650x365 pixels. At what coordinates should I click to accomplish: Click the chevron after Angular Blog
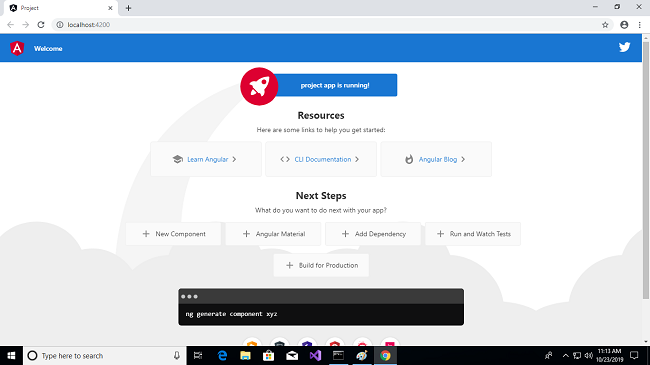coord(463,159)
